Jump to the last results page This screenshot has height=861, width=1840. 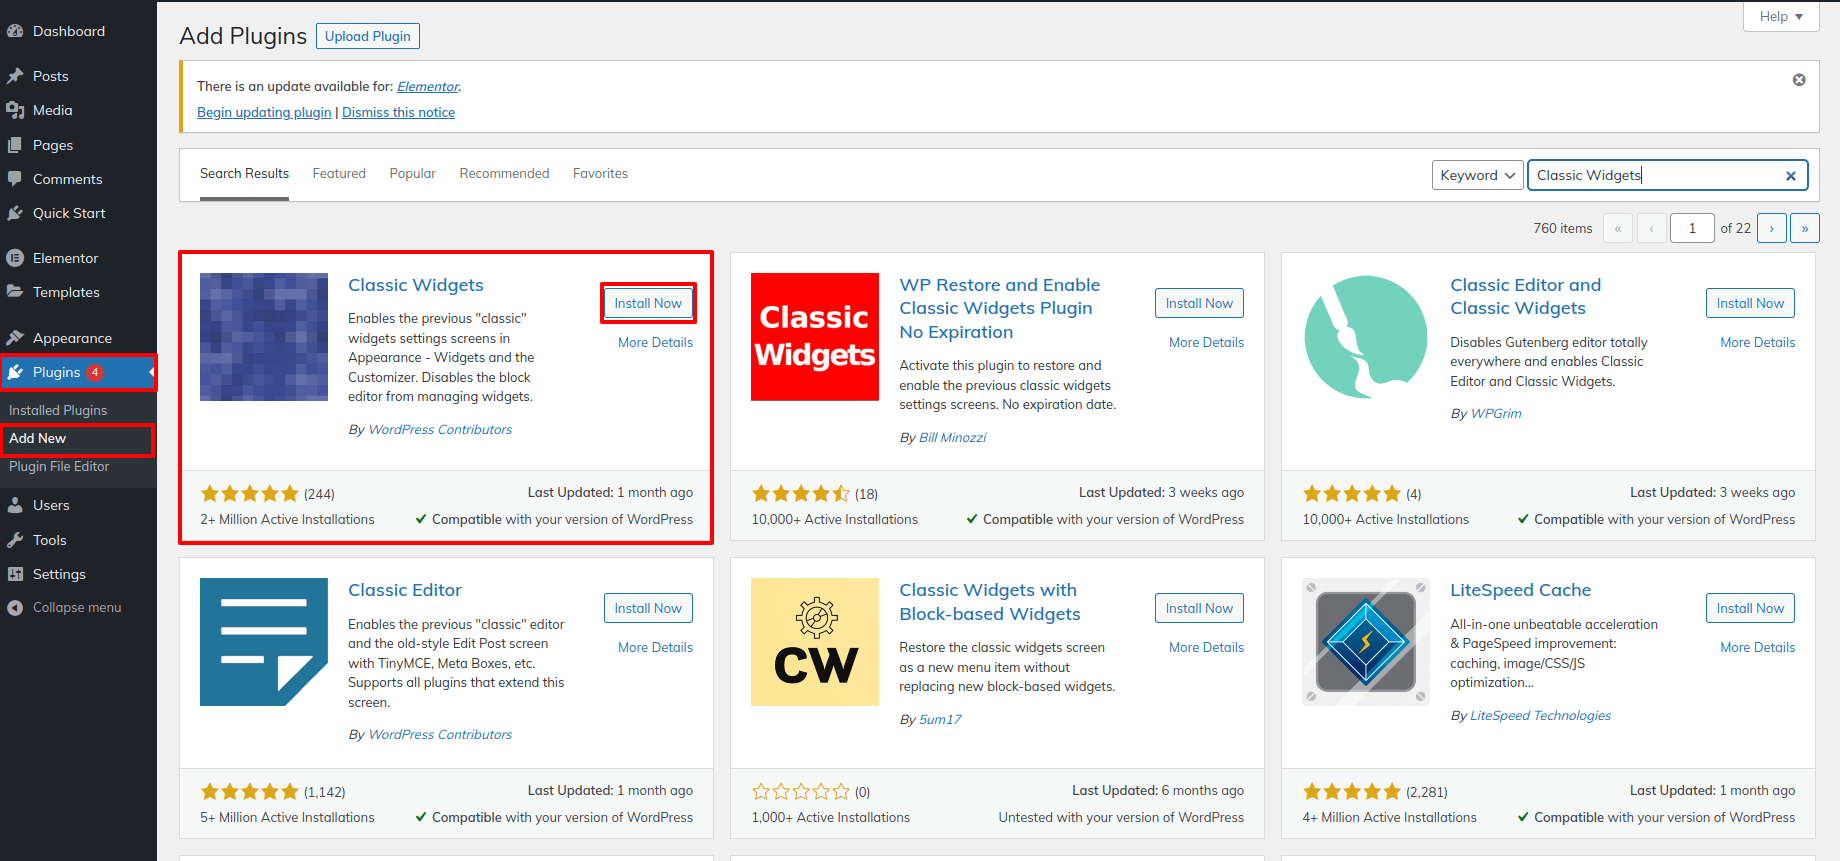coord(1805,228)
